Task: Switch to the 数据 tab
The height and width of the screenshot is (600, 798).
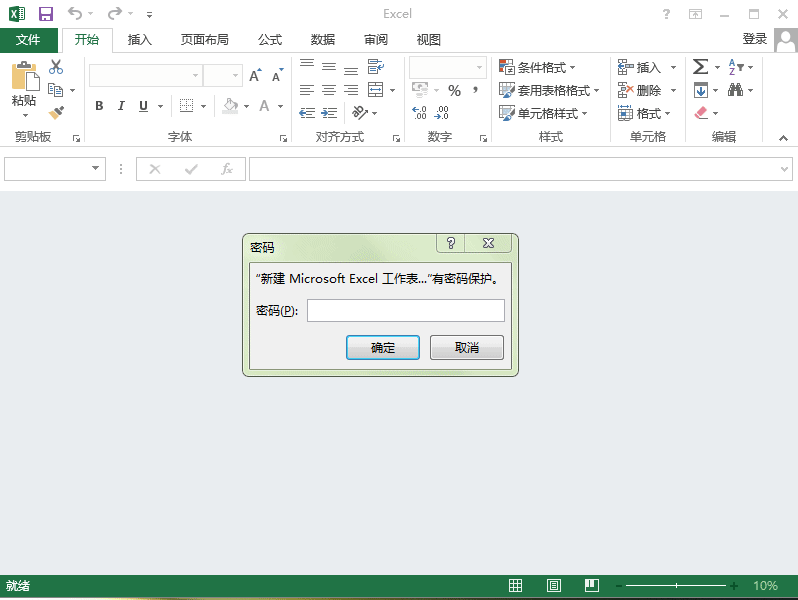Action: click(x=323, y=40)
